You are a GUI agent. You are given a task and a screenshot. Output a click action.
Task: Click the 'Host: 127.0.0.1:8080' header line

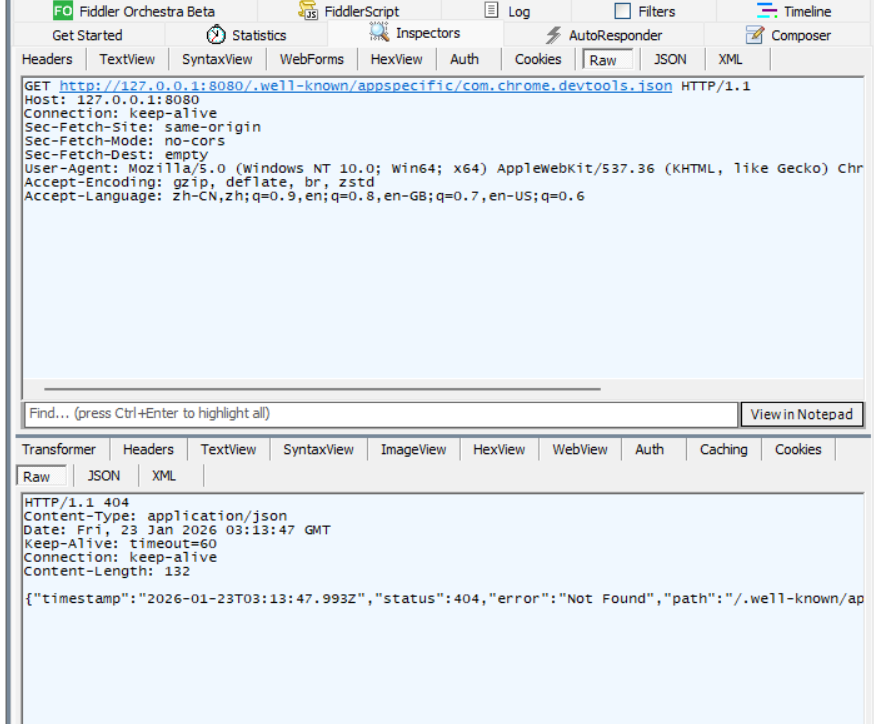112,100
